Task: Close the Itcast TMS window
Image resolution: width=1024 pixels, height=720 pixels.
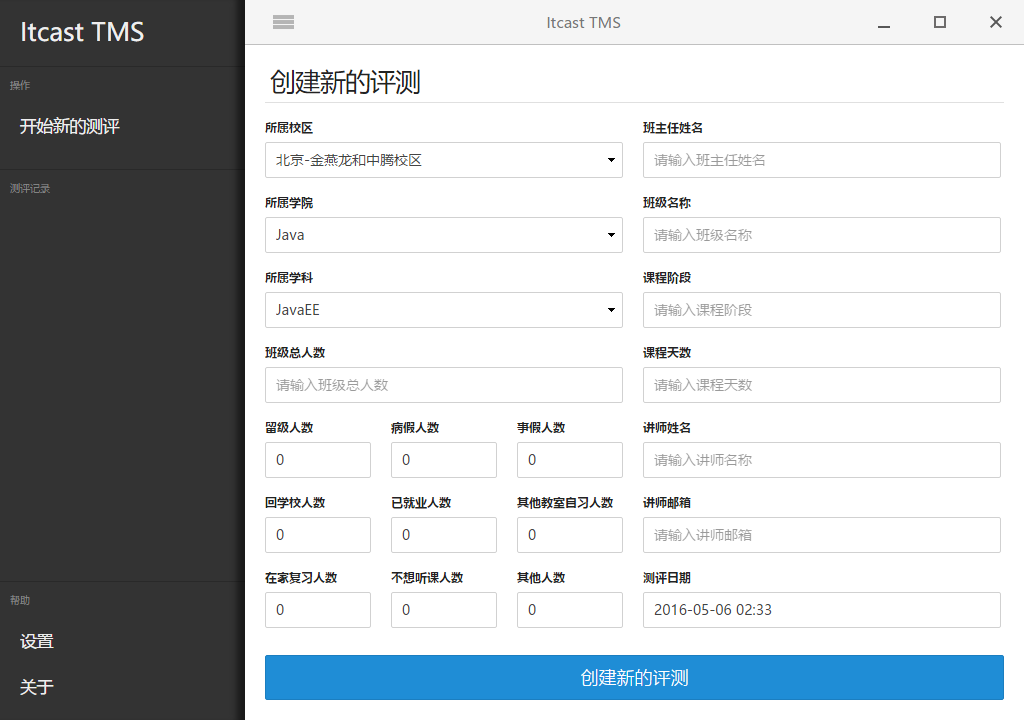Action: point(996,22)
